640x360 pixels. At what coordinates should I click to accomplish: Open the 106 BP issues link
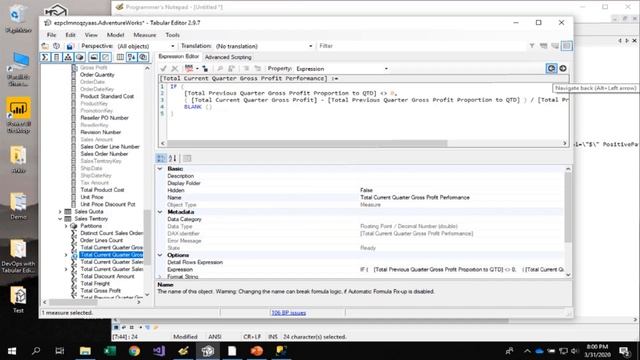[289, 313]
